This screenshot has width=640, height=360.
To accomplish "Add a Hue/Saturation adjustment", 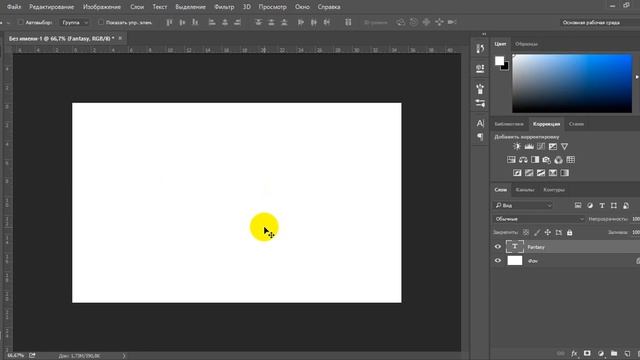I will (511, 160).
